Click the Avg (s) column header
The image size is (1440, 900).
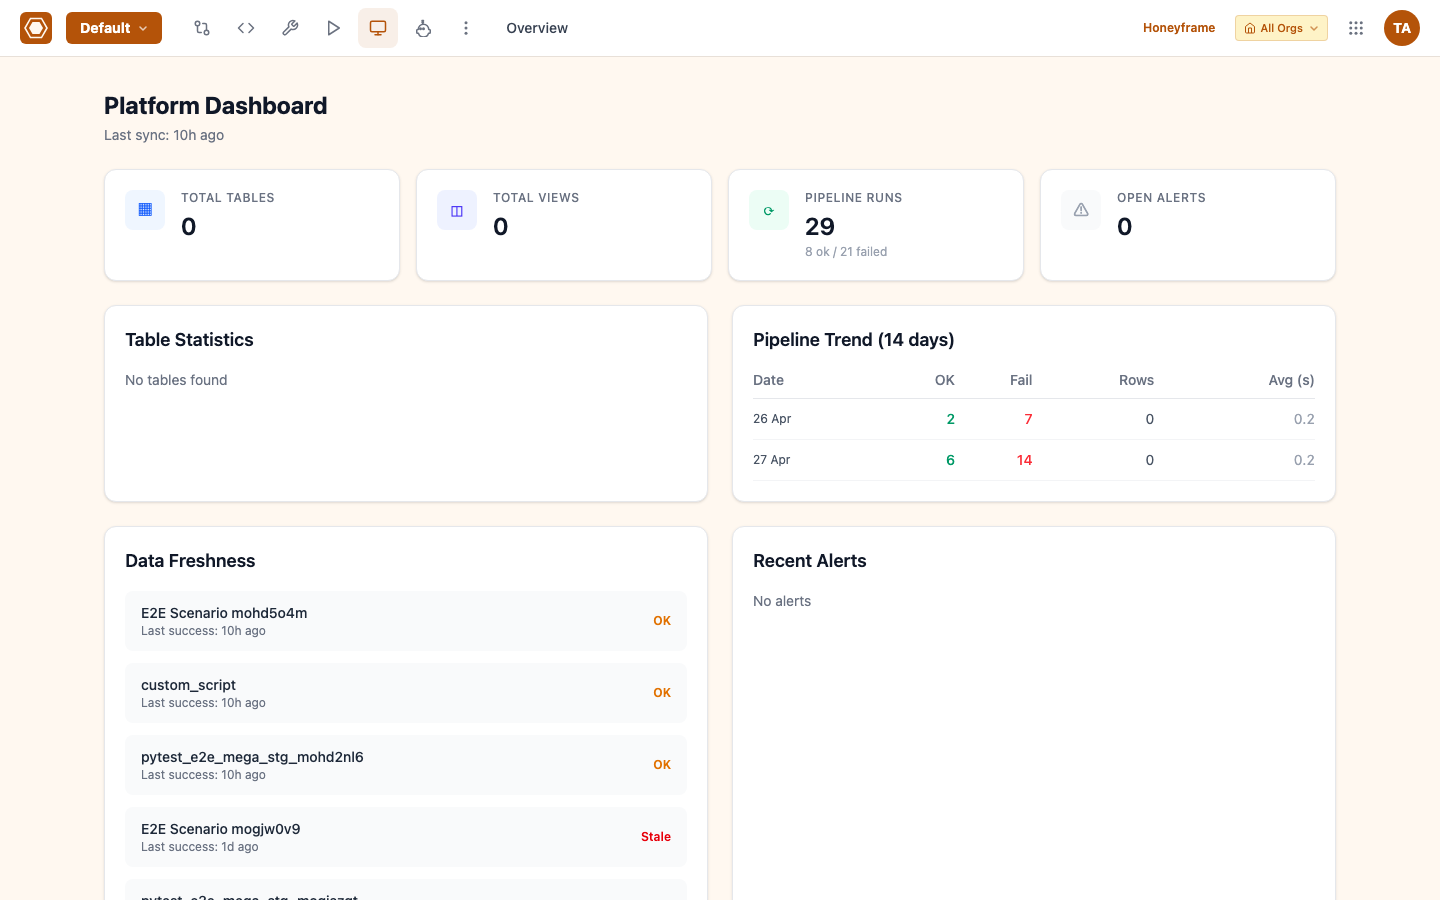click(1291, 380)
